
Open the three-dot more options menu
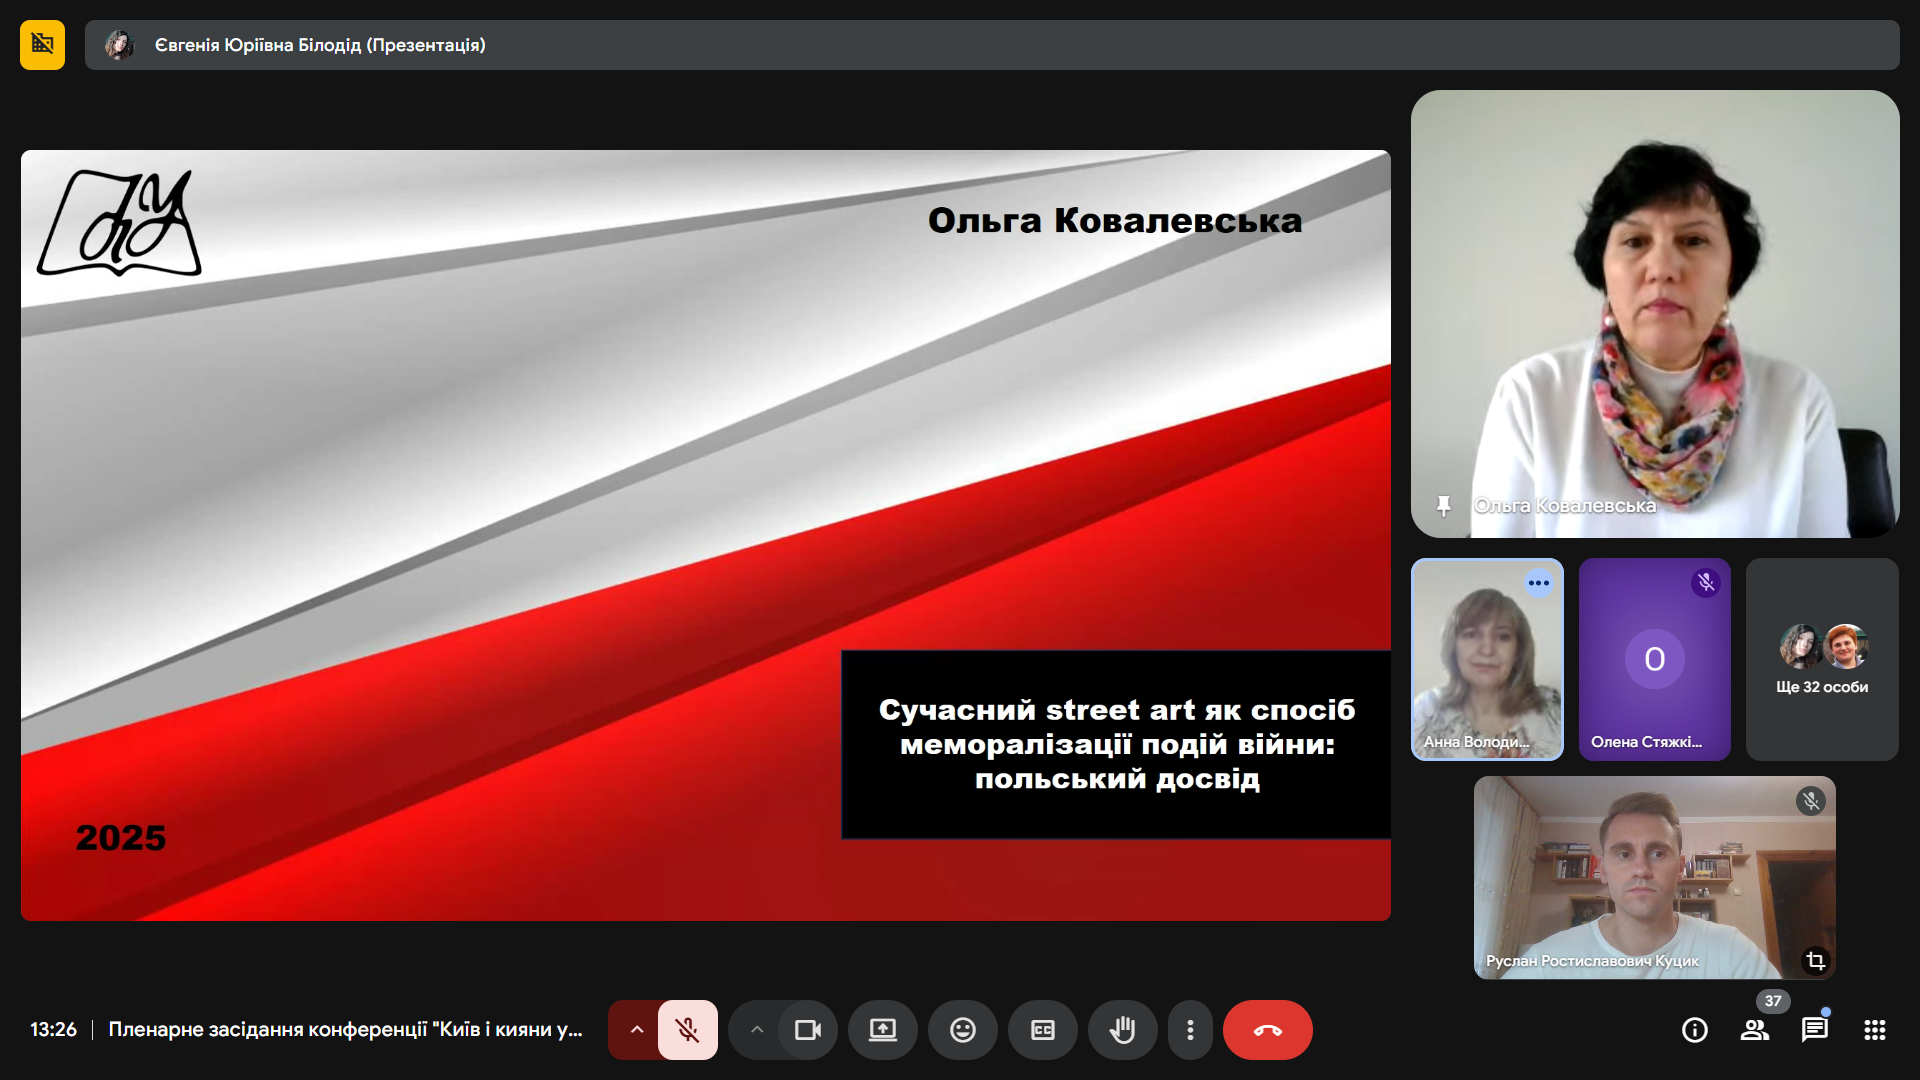(1190, 1030)
